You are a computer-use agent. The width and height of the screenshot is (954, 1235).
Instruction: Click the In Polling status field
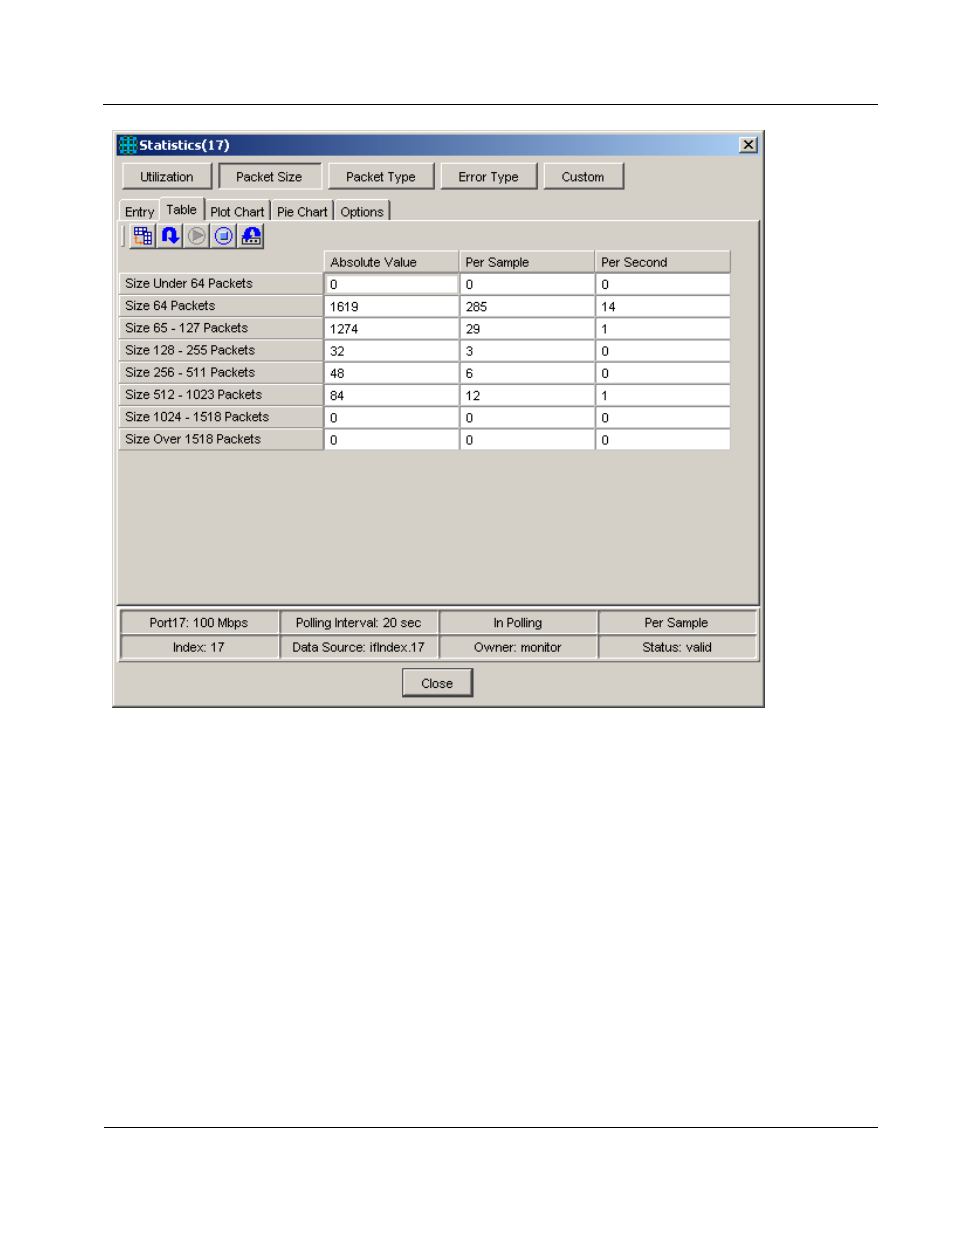click(518, 623)
